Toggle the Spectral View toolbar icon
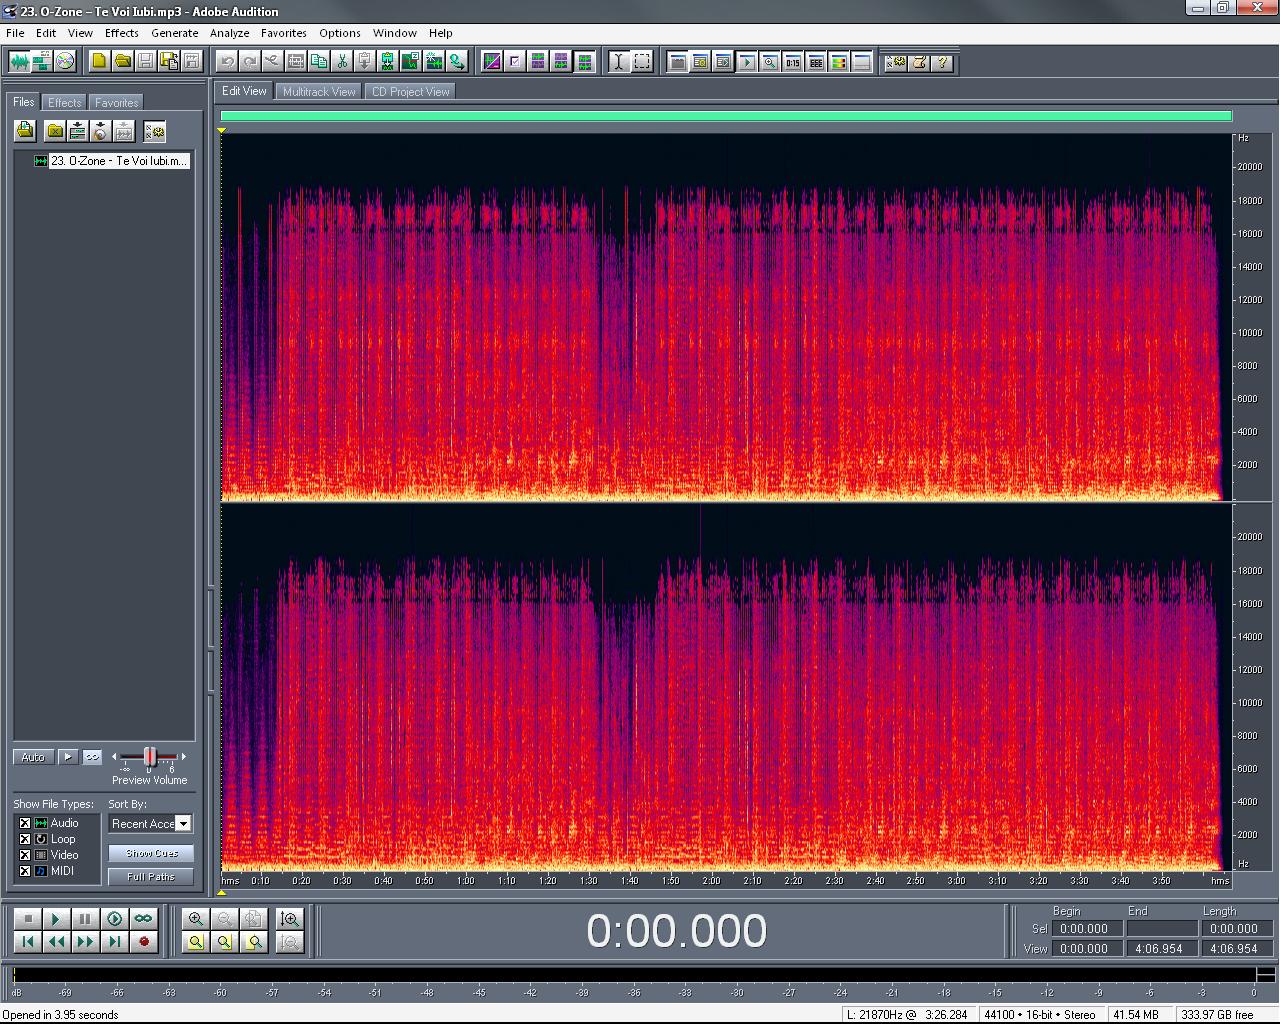Screen dimensions: 1280x1024 point(492,62)
